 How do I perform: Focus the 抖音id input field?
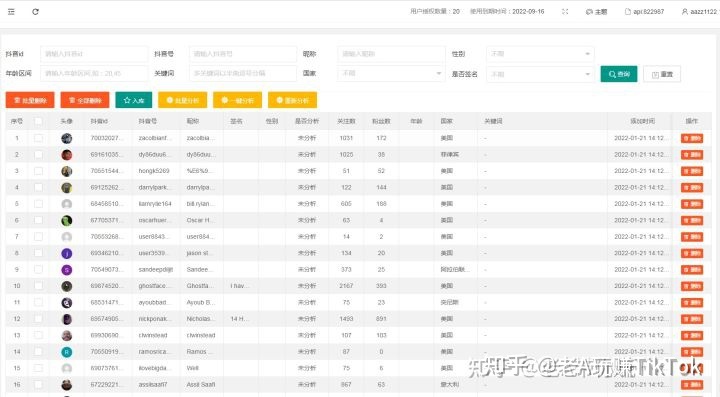(x=94, y=54)
